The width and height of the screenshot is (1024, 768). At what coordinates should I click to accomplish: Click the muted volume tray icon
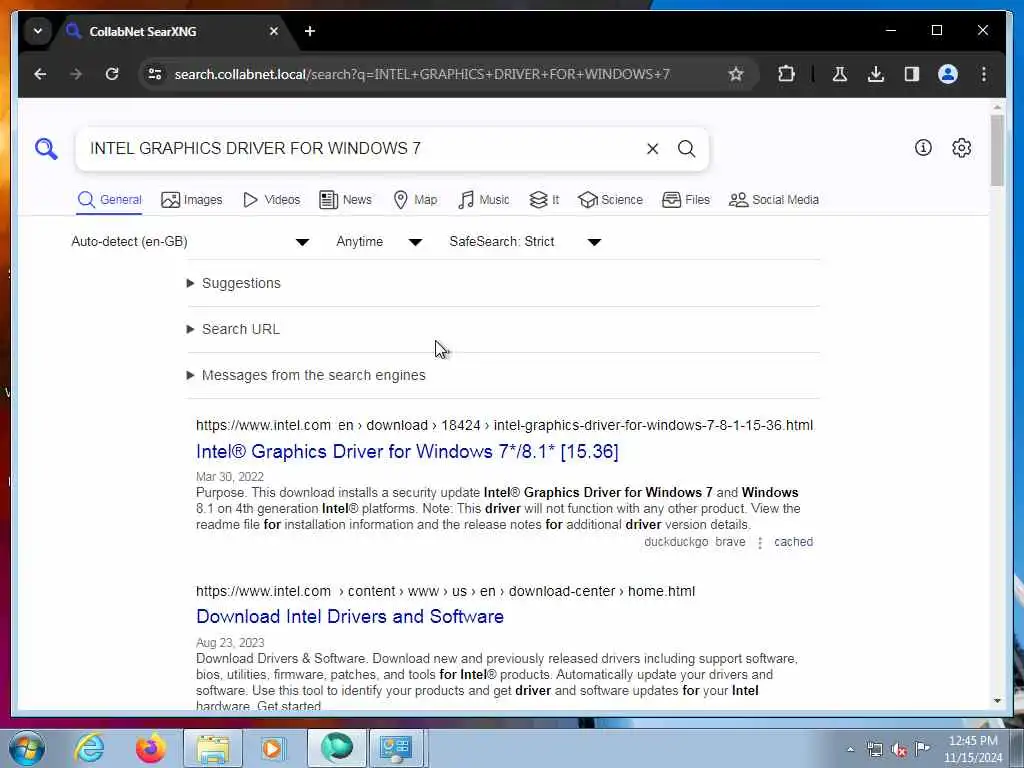click(x=899, y=749)
